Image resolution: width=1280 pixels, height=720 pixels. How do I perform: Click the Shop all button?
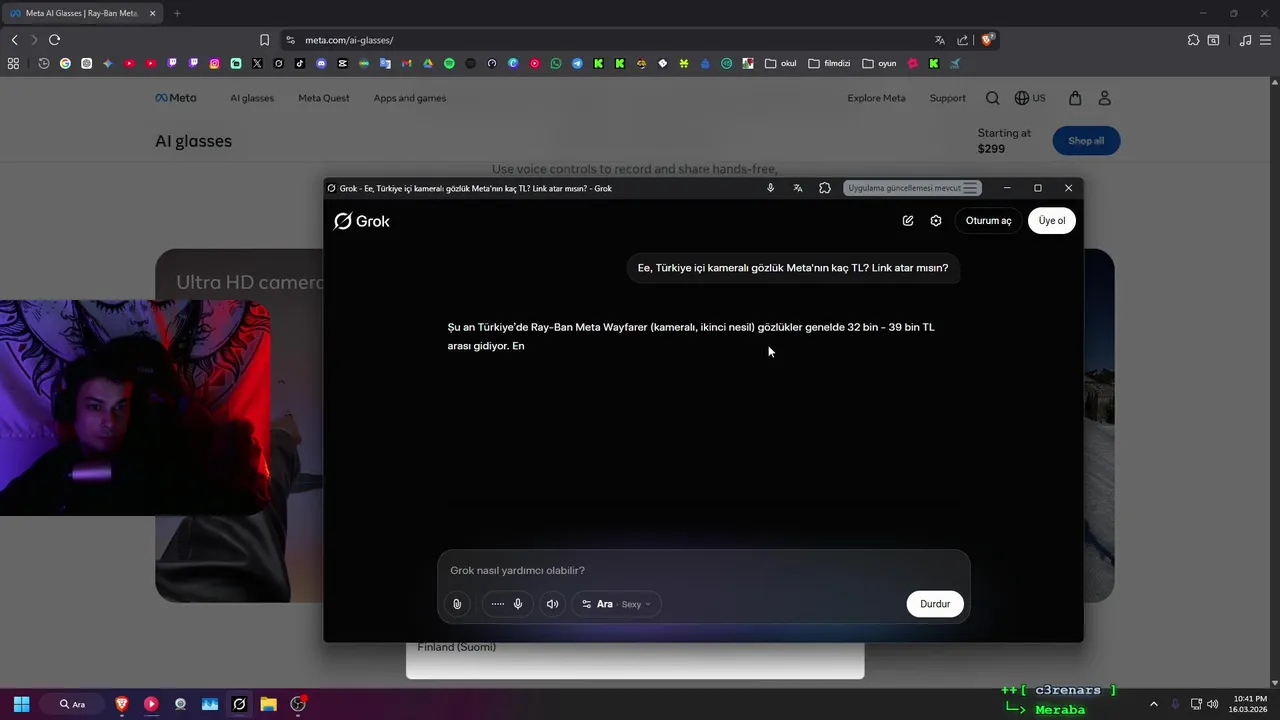[1086, 141]
